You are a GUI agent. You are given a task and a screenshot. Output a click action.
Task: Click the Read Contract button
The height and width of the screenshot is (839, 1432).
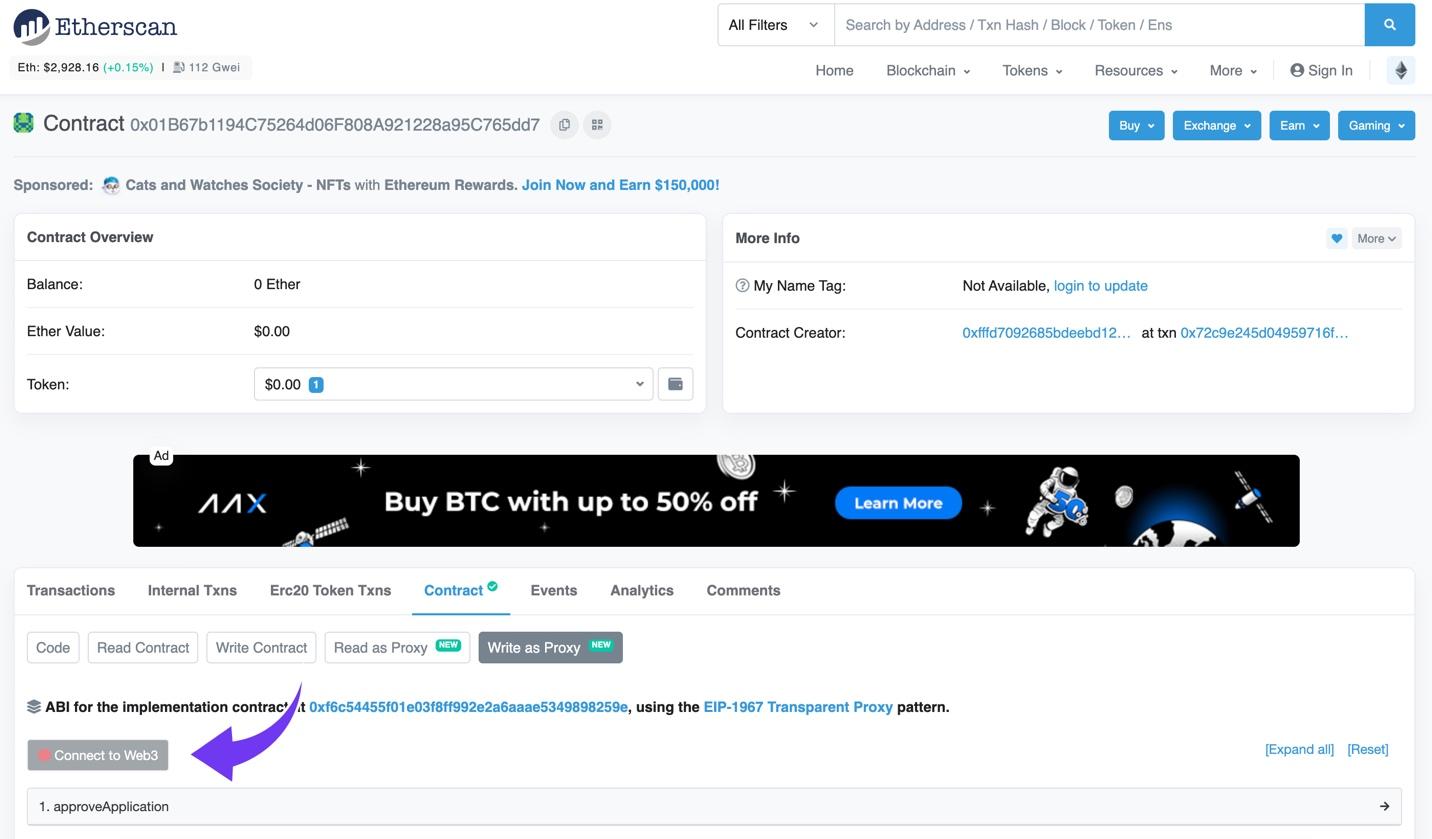(143, 647)
